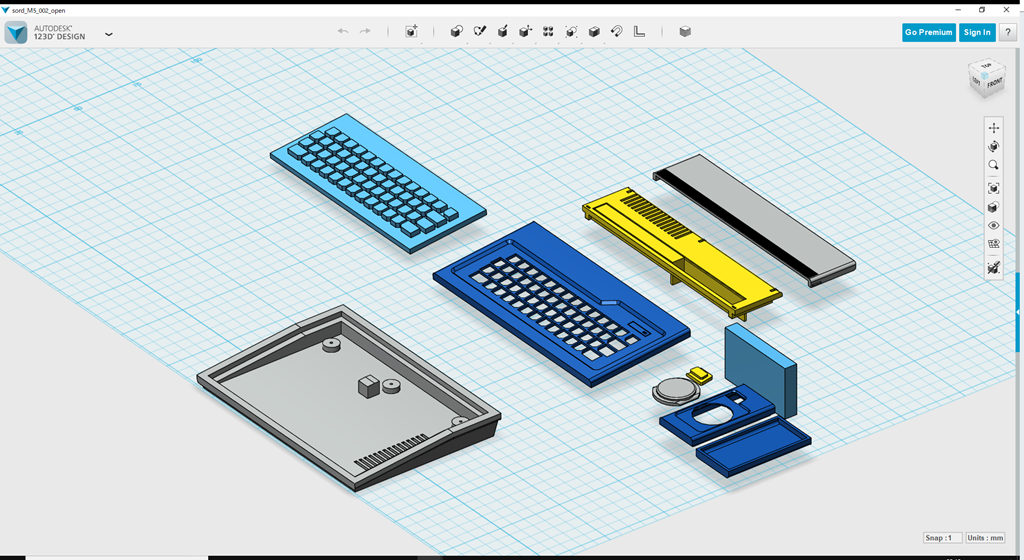The width and height of the screenshot is (1024, 560).
Task: Click the Pattern tool icon
Action: point(548,32)
